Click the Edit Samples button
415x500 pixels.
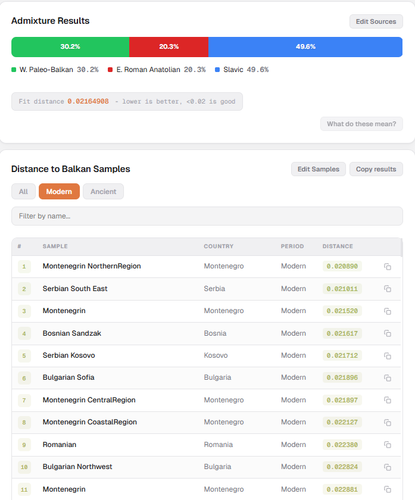(318, 169)
